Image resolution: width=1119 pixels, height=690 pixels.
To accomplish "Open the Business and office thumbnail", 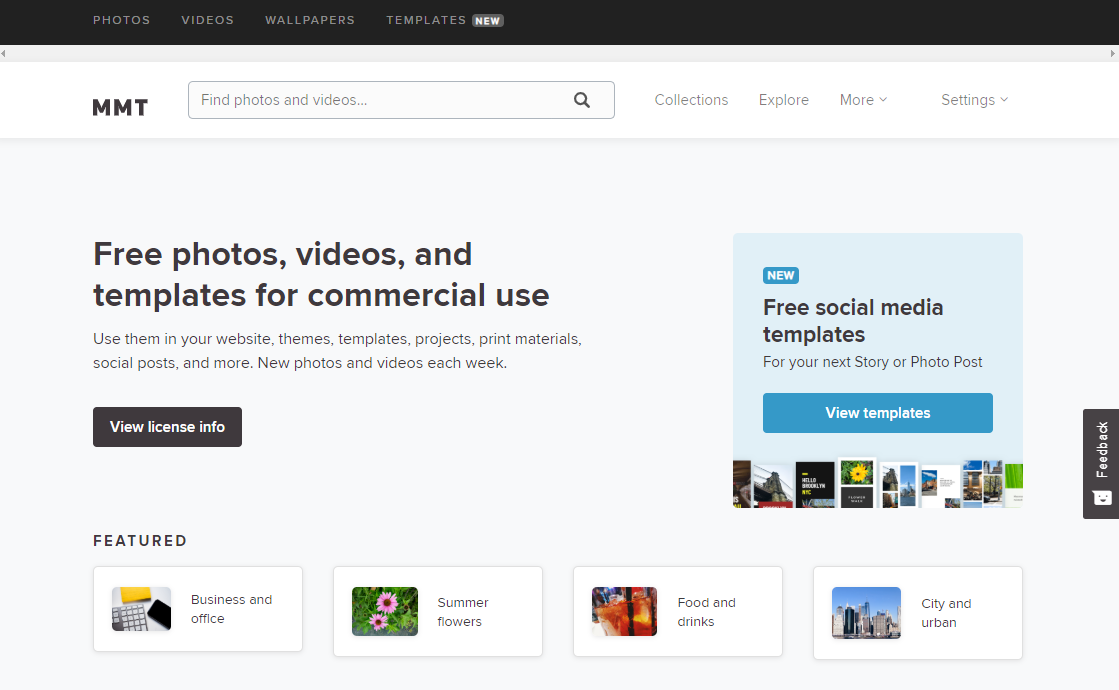I will (141, 609).
